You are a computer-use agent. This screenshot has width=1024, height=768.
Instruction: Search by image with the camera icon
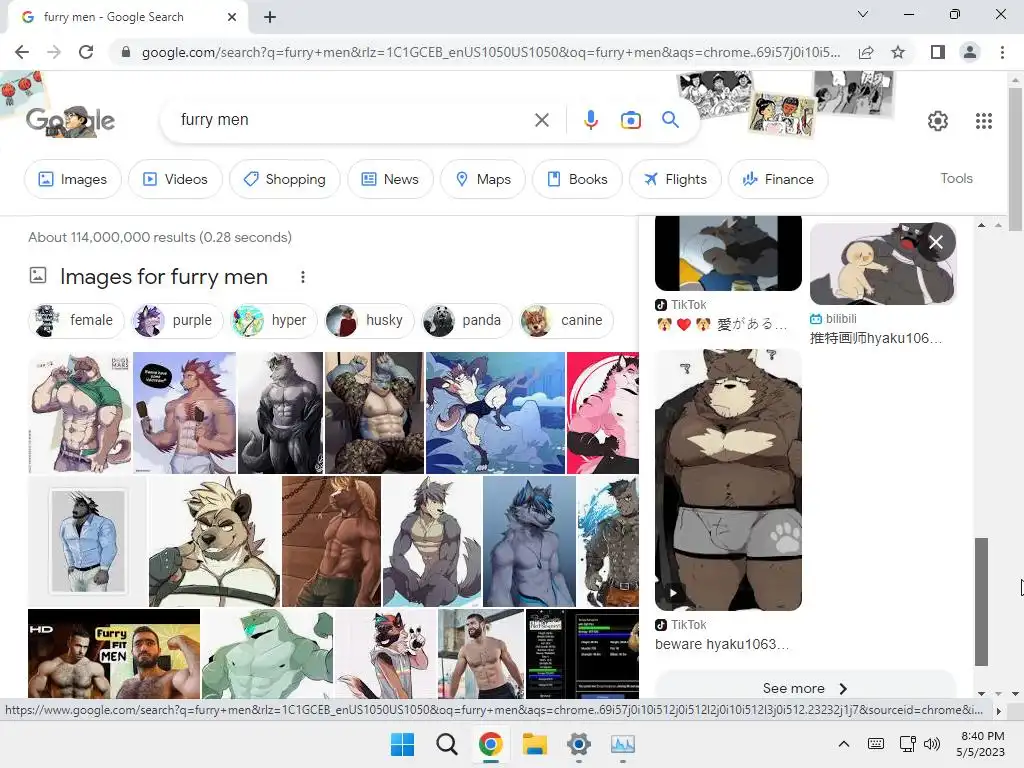tap(630, 120)
